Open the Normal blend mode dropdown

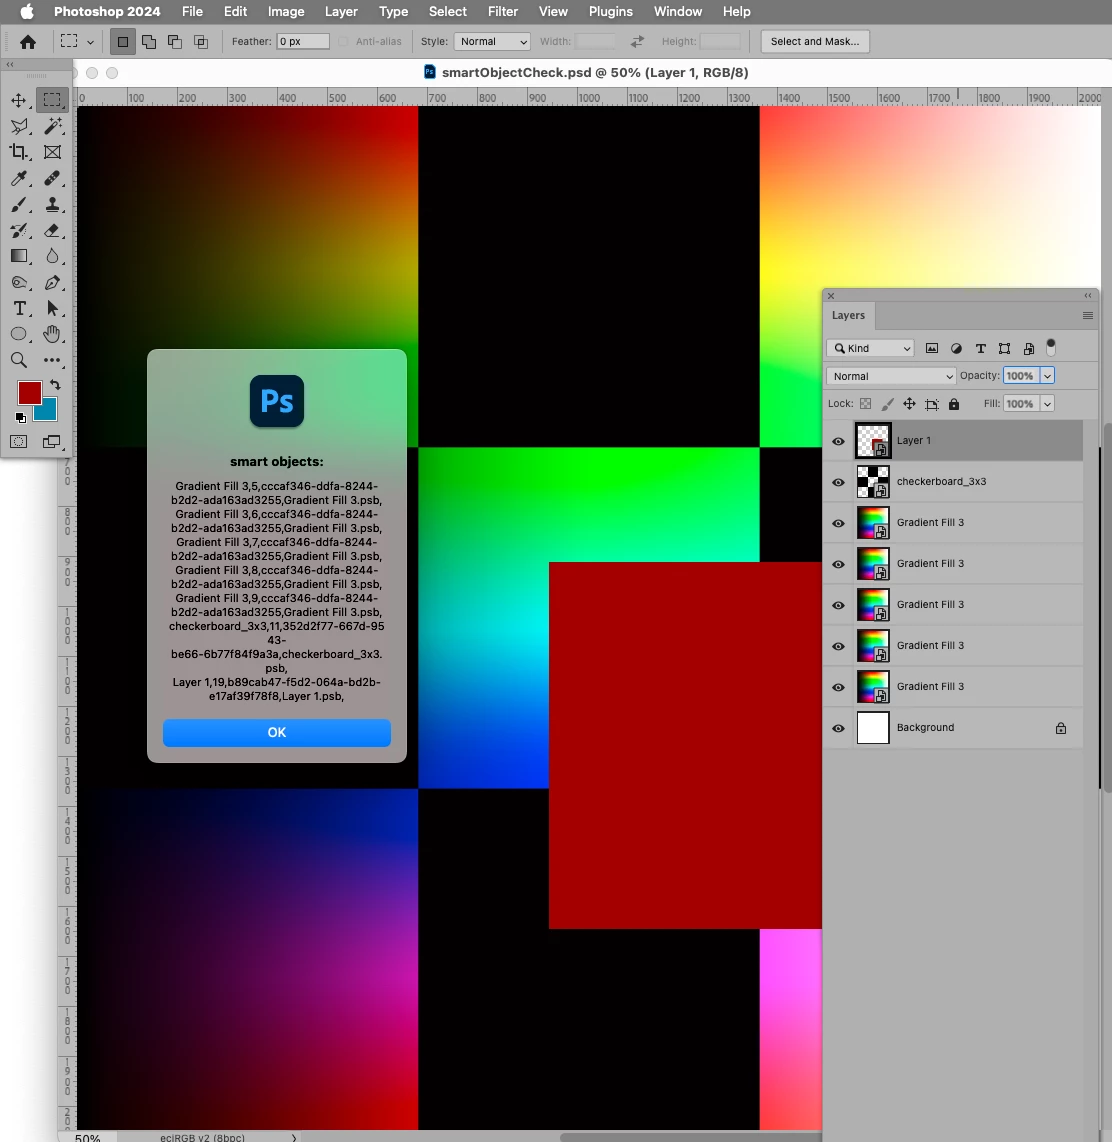click(x=891, y=376)
